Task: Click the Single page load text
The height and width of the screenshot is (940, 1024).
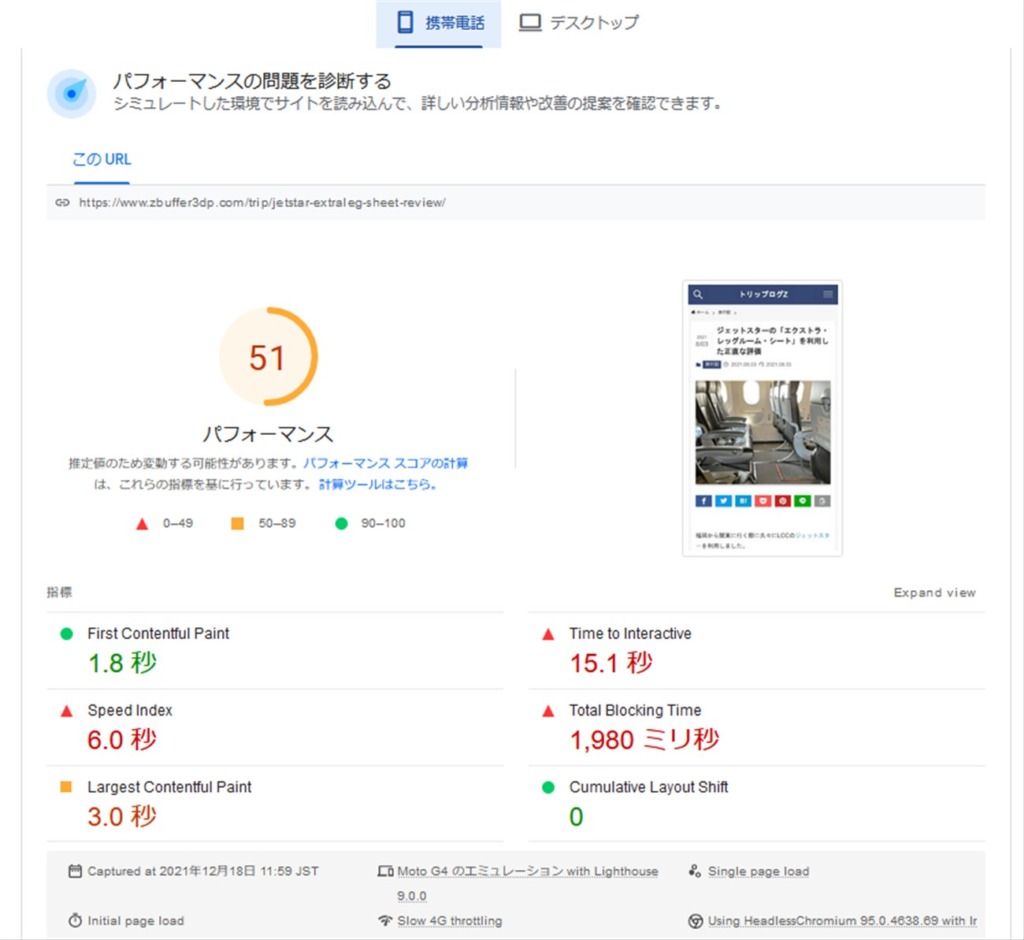Action: [x=758, y=871]
